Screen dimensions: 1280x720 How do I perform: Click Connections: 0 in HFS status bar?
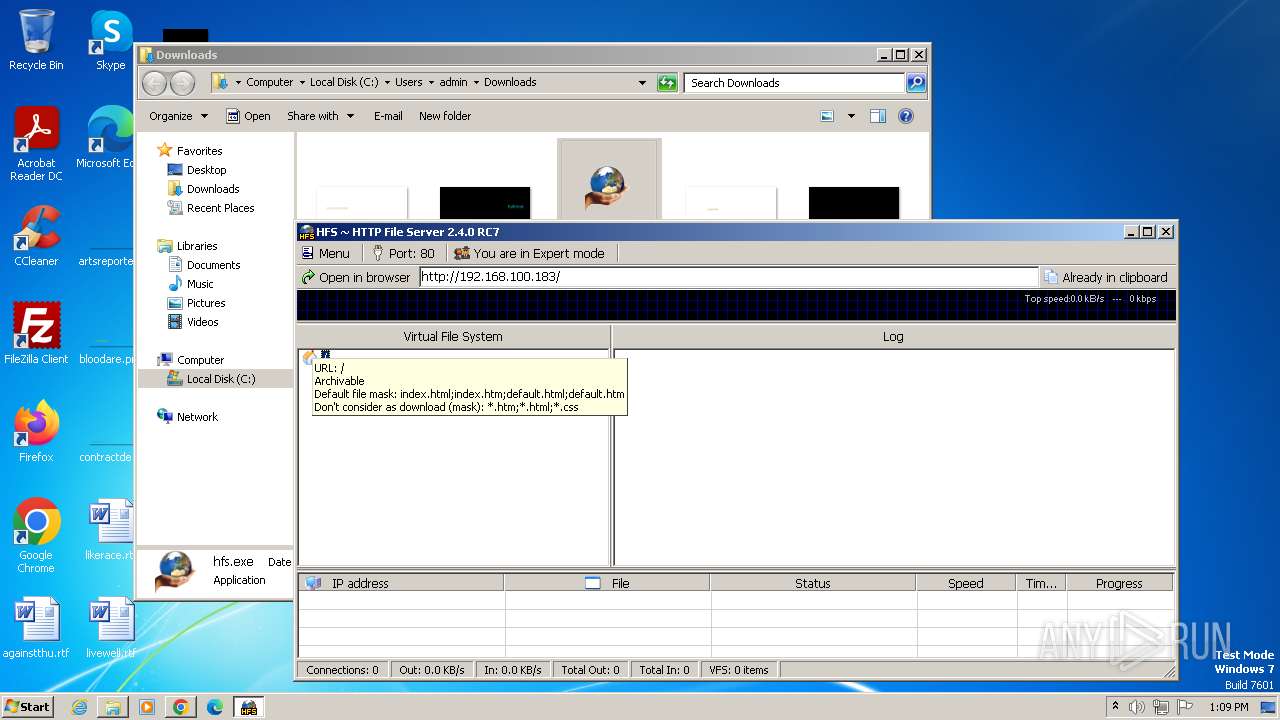[x=342, y=670]
